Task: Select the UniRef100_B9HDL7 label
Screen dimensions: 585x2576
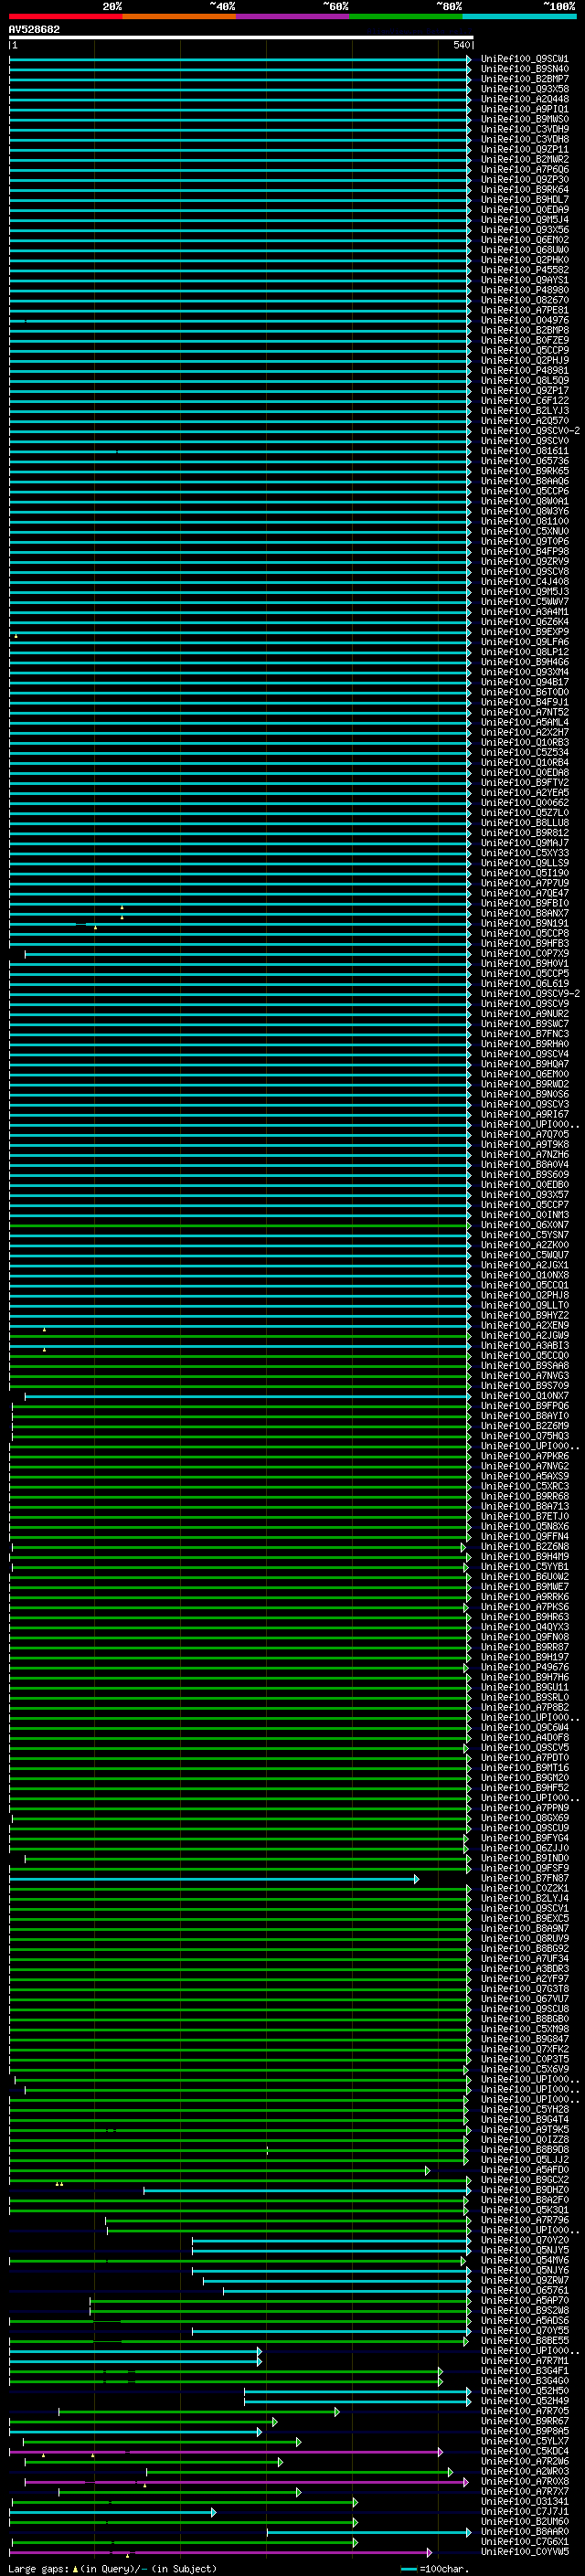Action: (525, 200)
